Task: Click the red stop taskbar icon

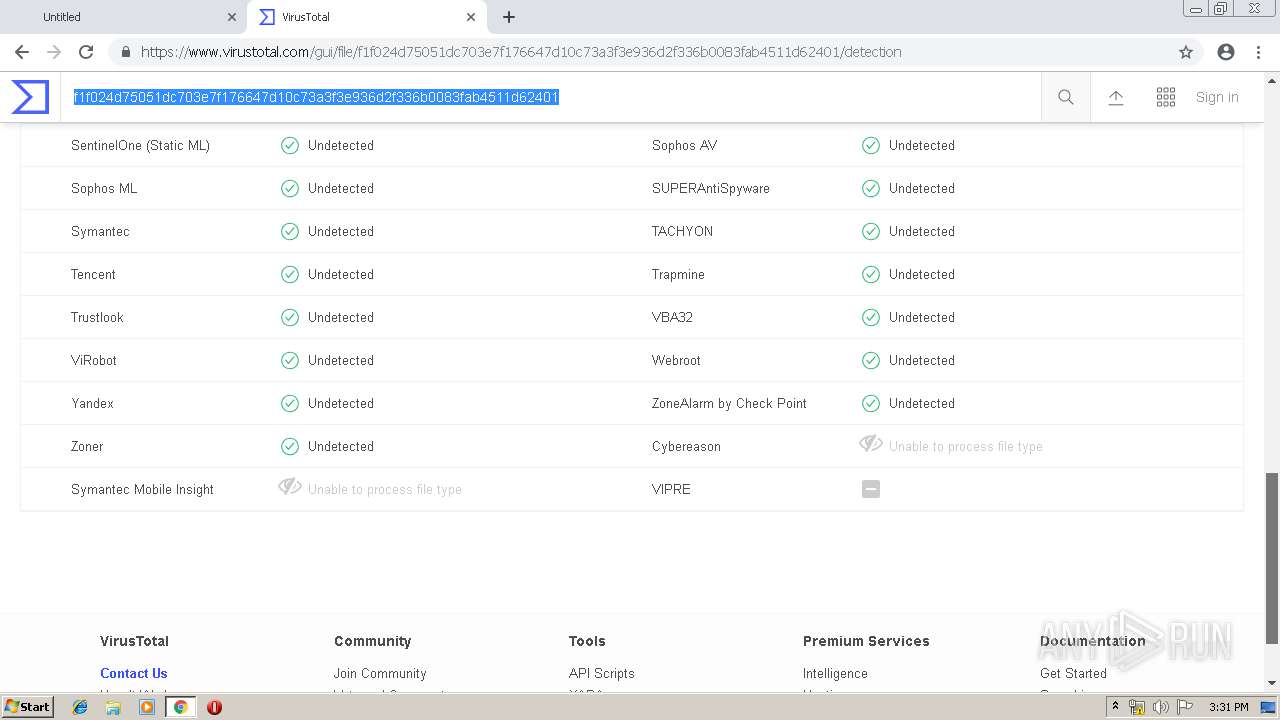Action: click(214, 707)
